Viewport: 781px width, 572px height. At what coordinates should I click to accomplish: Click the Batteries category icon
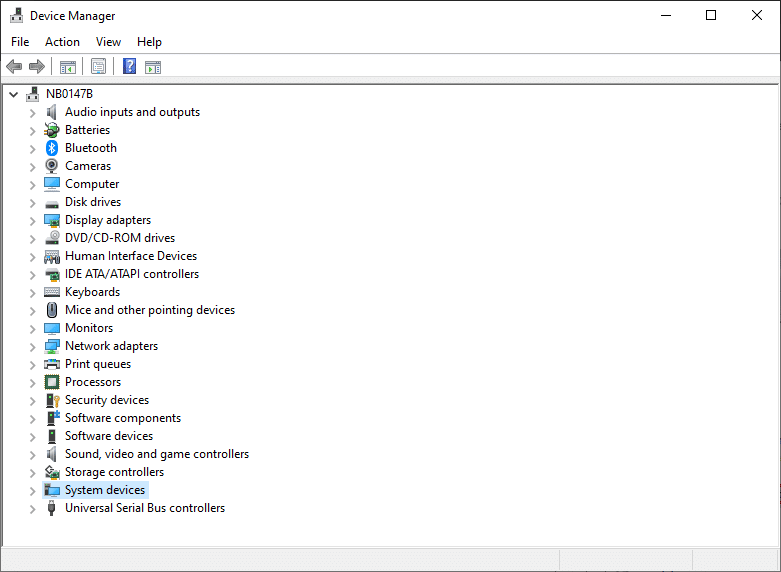tap(52, 130)
